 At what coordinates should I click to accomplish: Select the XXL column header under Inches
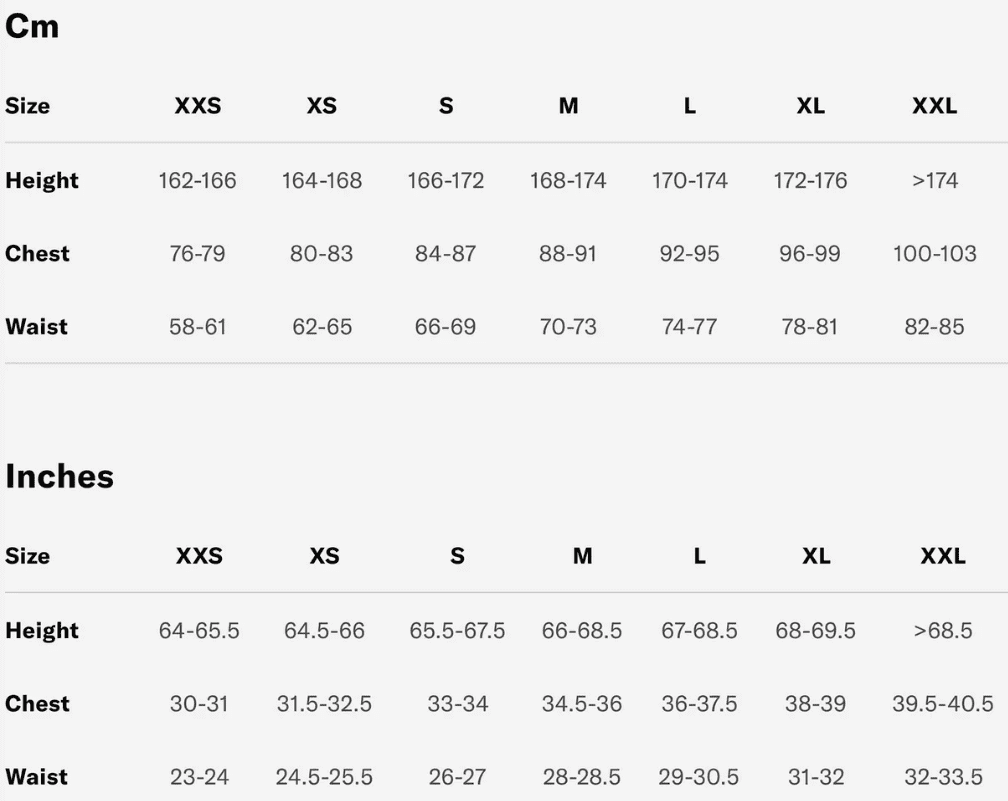click(x=943, y=556)
